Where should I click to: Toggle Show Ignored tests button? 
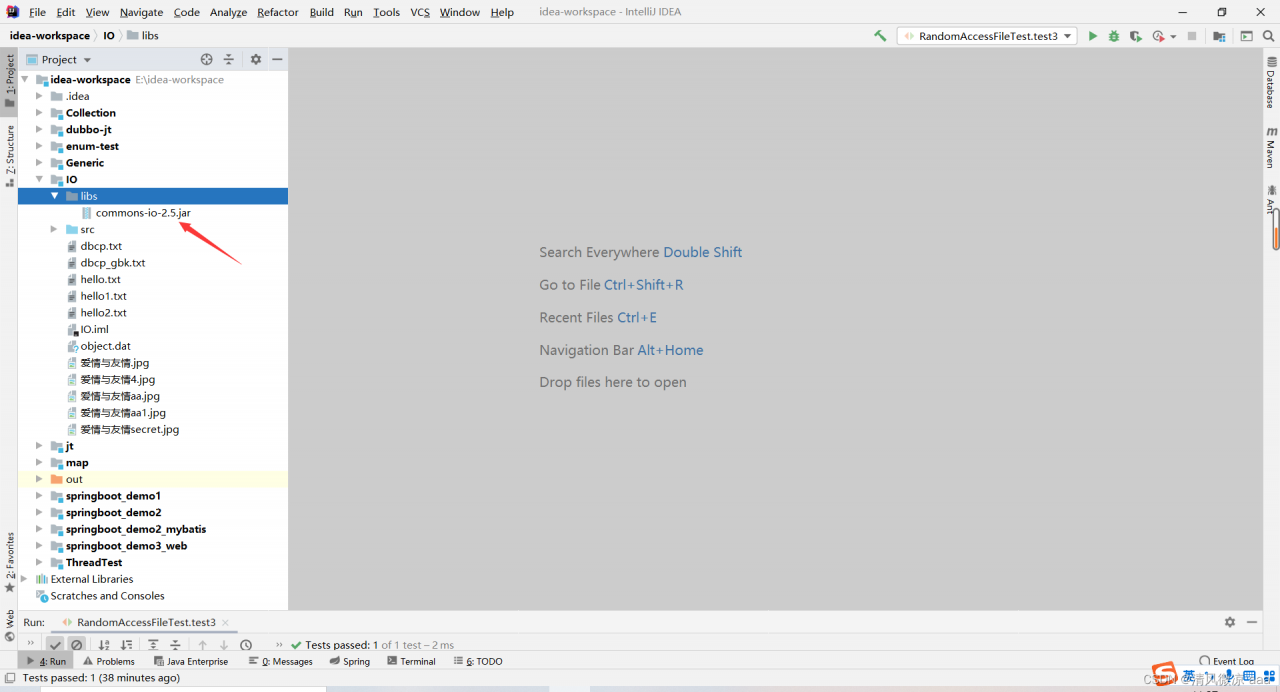[76, 645]
